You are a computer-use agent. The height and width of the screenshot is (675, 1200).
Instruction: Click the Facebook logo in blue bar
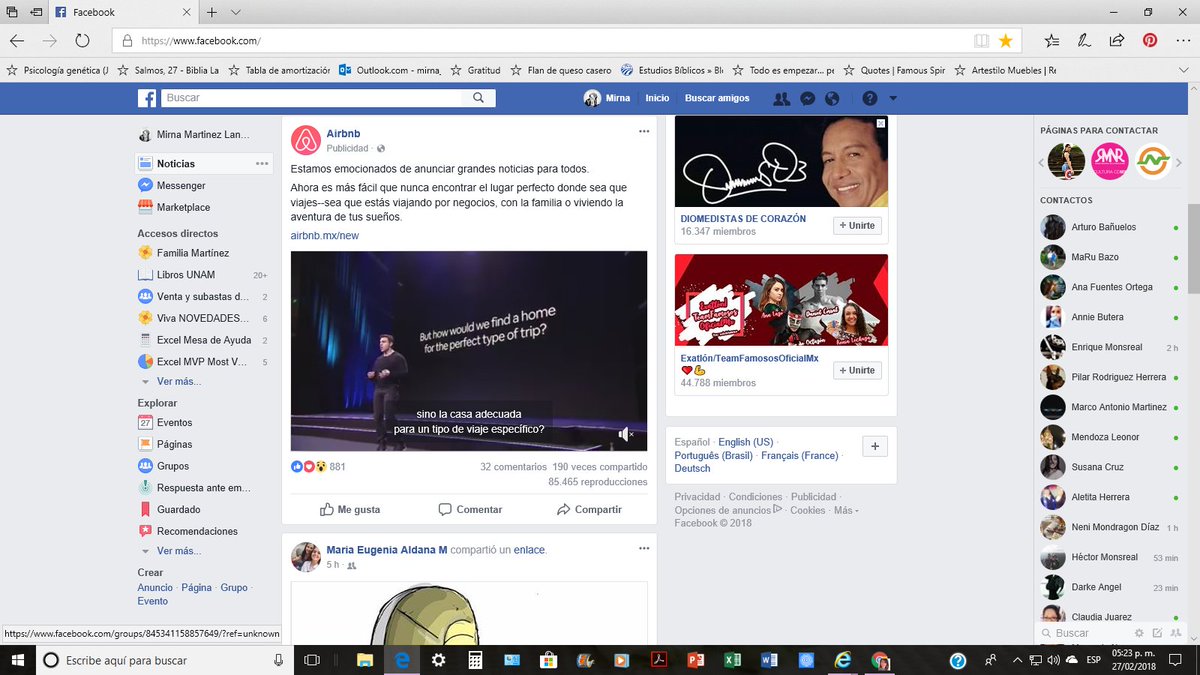(147, 98)
